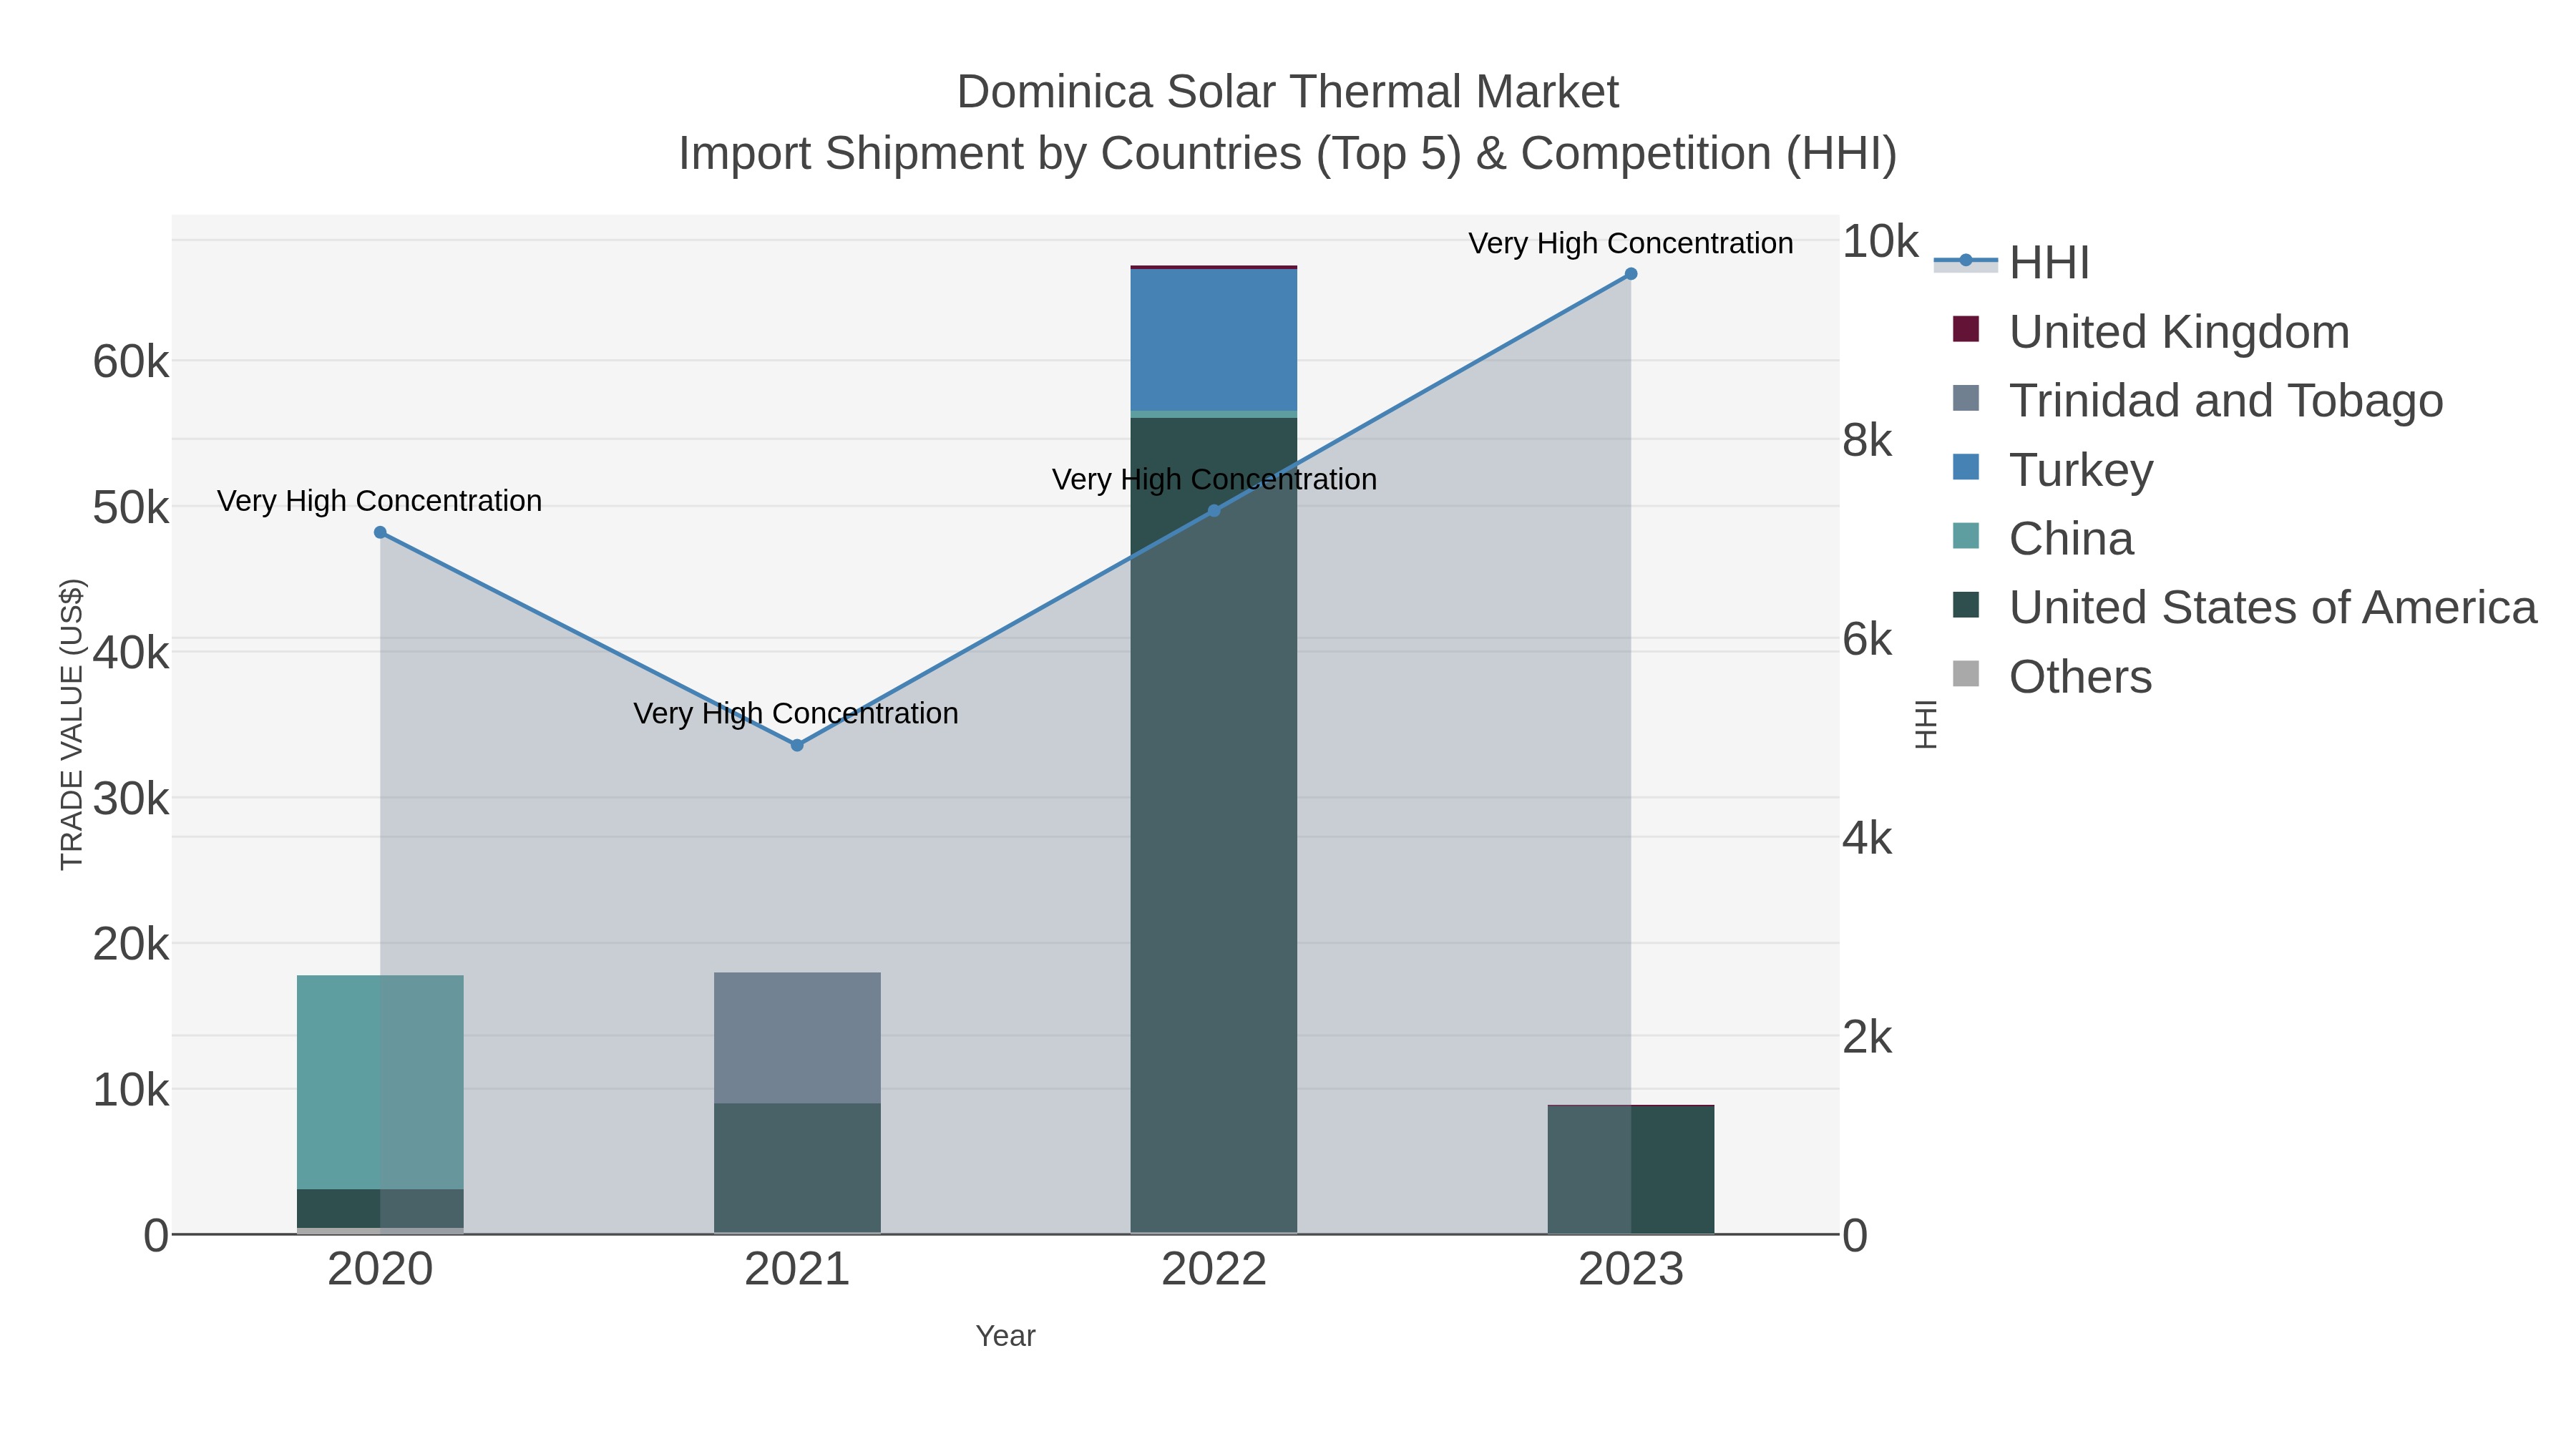
Task: Click the Turkey bar segment for 2022
Action: pos(1214,340)
